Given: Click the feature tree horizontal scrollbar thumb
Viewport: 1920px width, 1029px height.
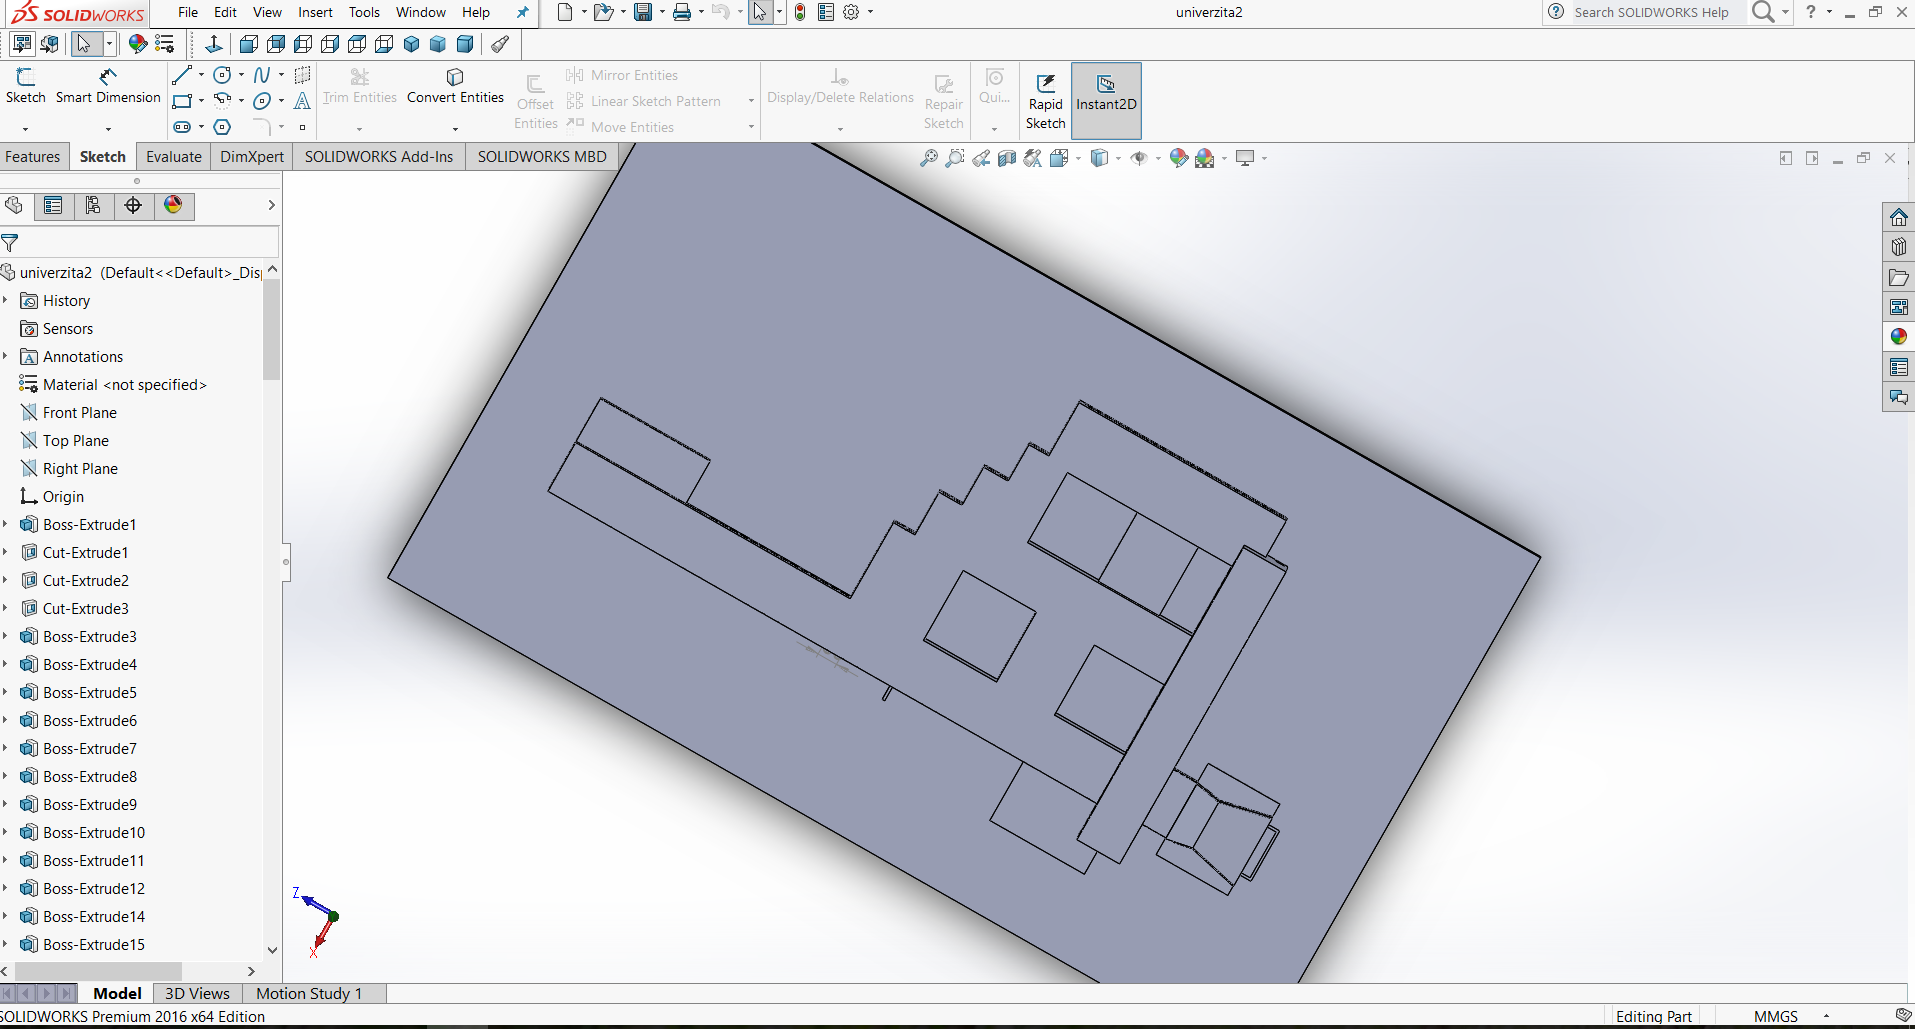Looking at the screenshot, I should 98,971.
